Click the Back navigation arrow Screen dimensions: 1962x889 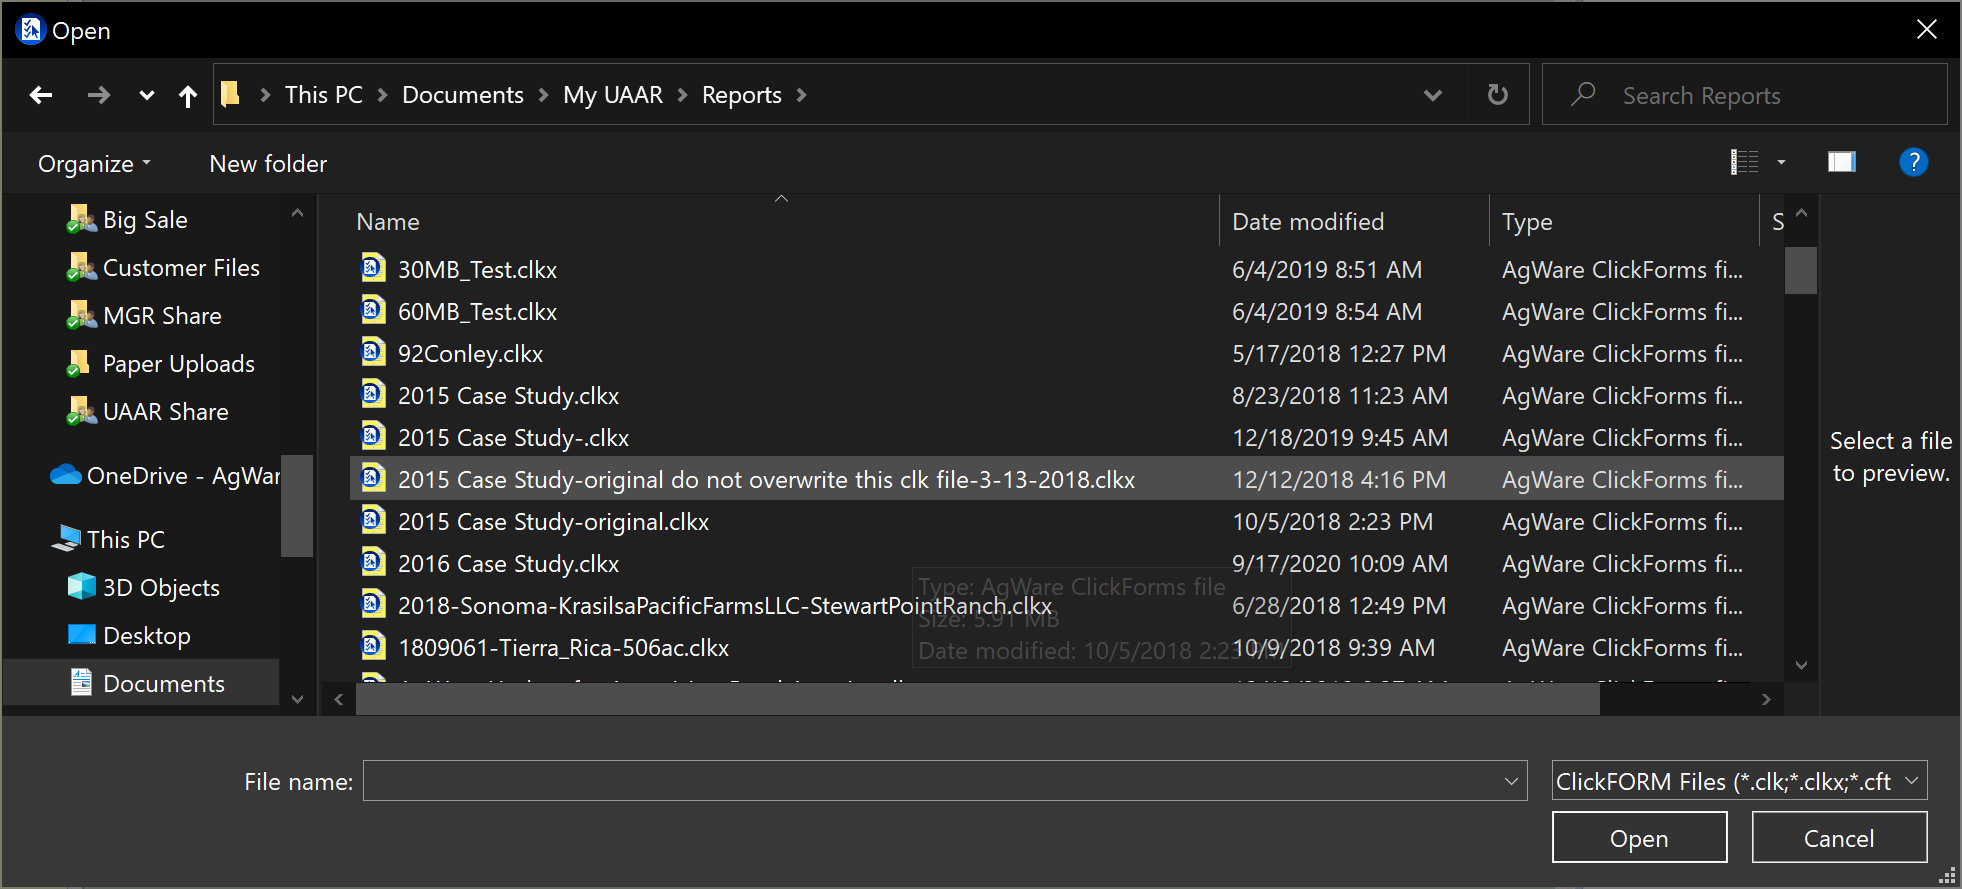point(41,95)
